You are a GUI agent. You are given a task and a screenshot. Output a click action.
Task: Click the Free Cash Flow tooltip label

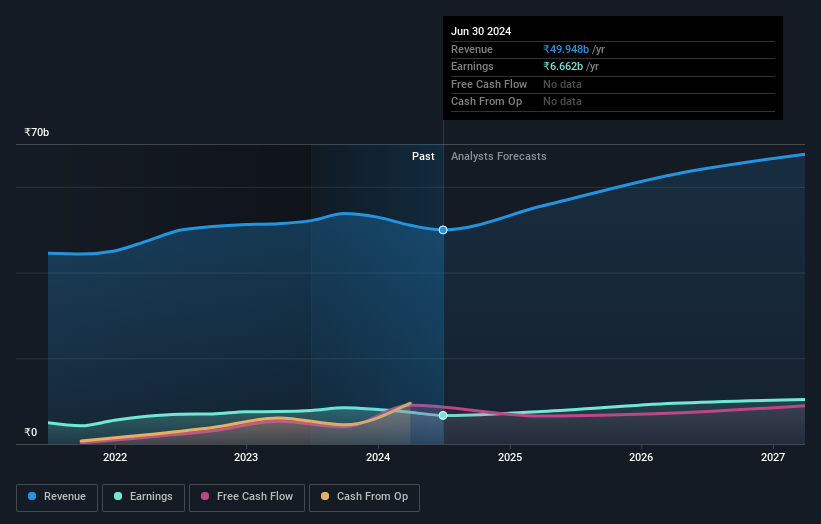point(489,84)
